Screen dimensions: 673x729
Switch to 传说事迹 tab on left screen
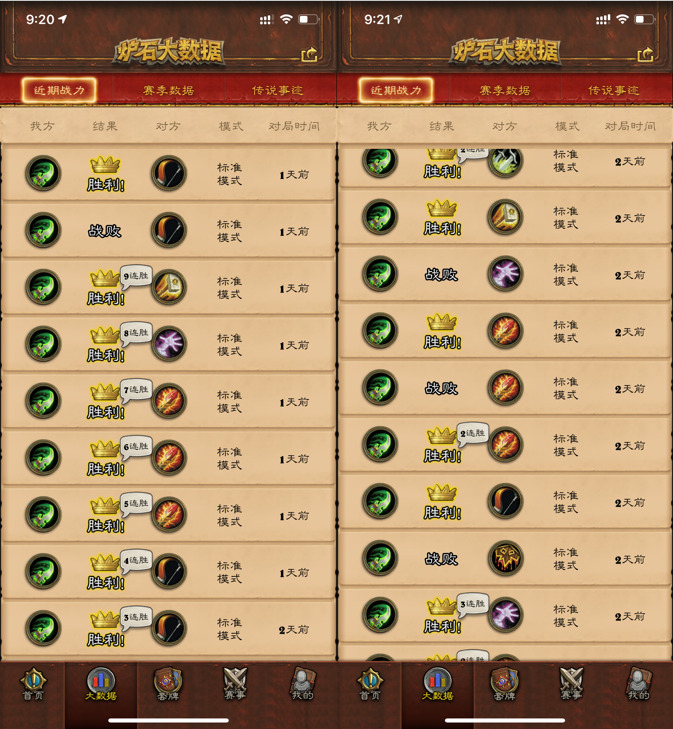pos(277,90)
